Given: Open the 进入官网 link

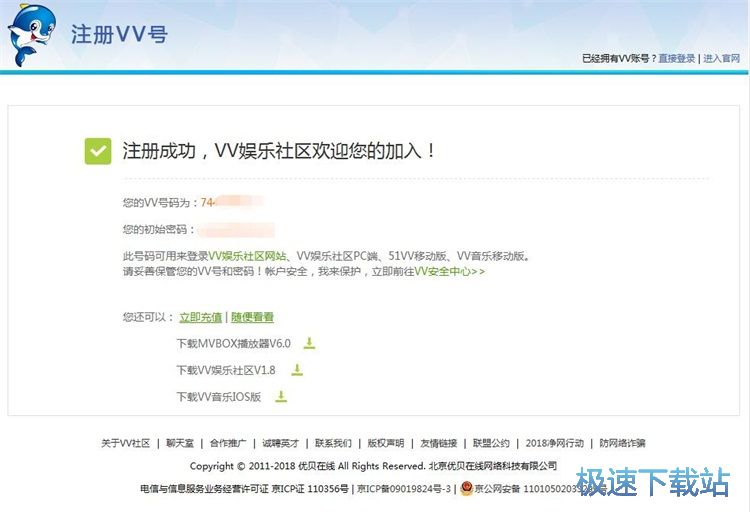Looking at the screenshot, I should 721,58.
